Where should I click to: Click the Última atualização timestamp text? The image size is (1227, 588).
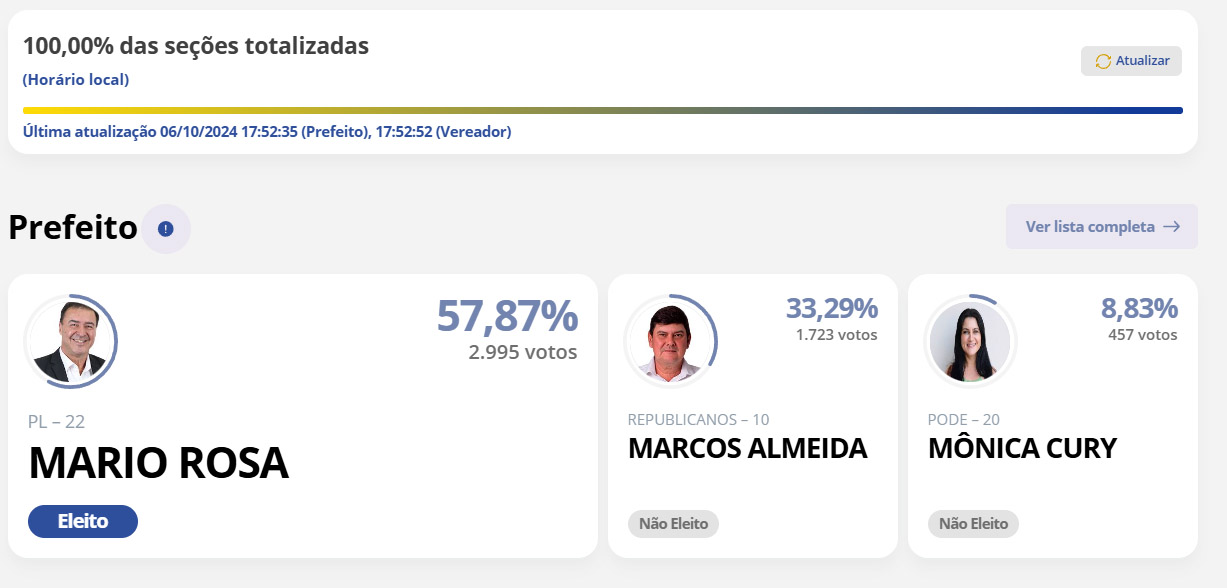[x=267, y=131]
